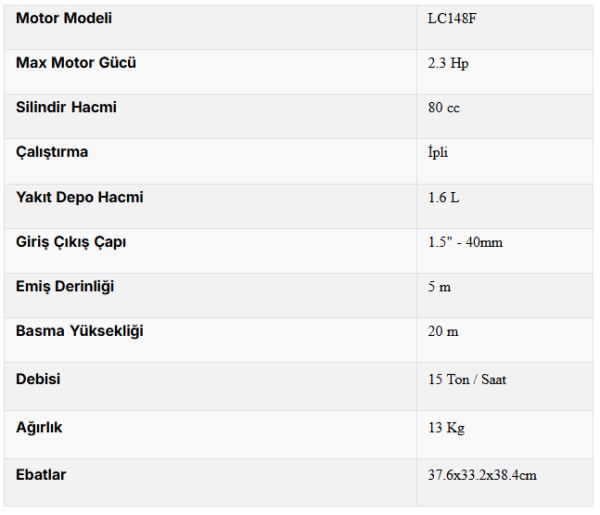This screenshot has width=600, height=515.
Task: Click the Max Motor Gücü label
Action: (76, 63)
